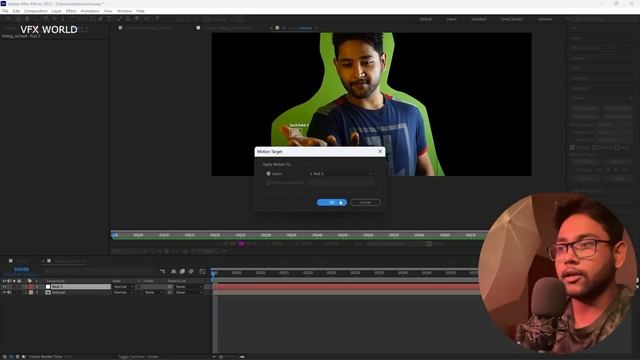
Task: Click the red label color of Null 1
Action: click(x=31, y=287)
